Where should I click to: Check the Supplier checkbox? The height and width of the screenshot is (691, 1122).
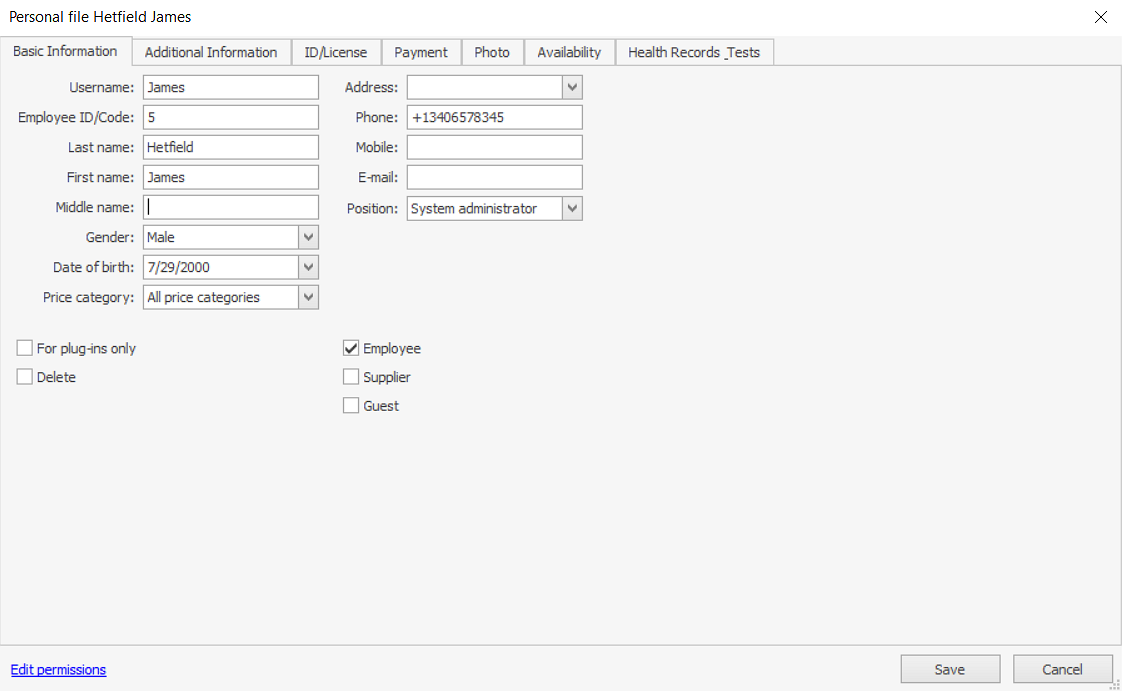(351, 377)
